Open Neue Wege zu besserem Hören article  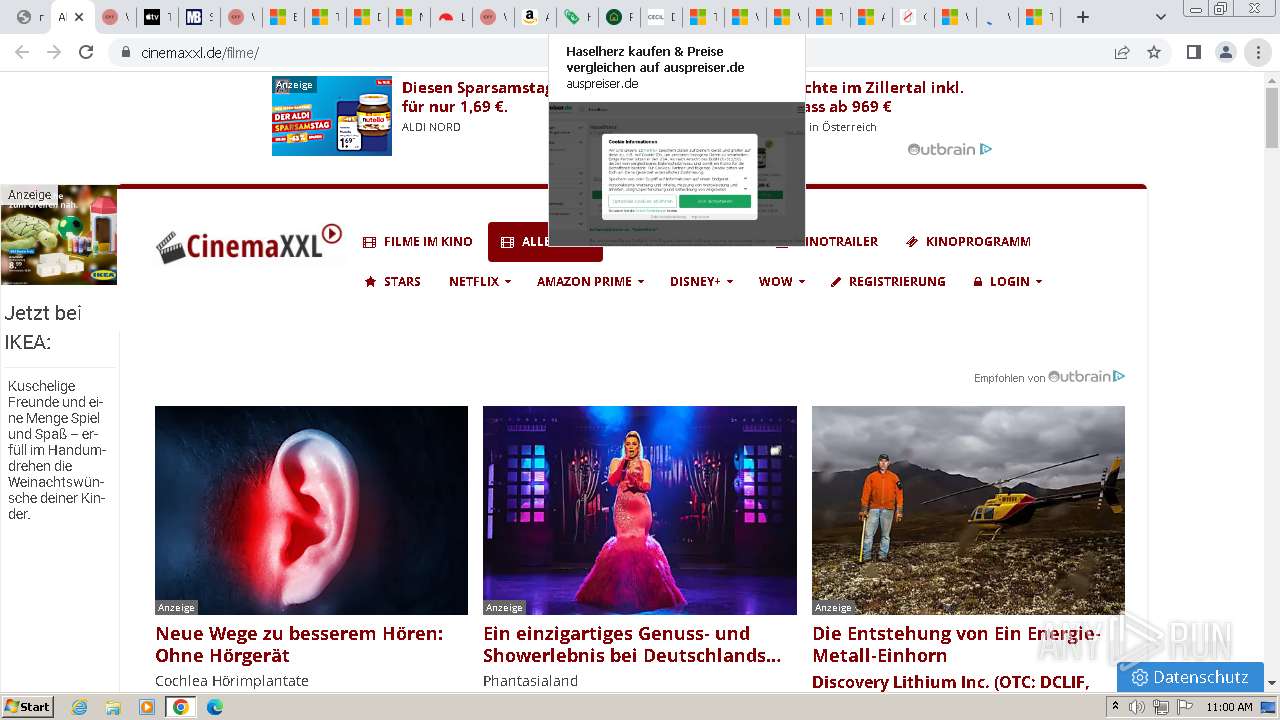(x=299, y=645)
